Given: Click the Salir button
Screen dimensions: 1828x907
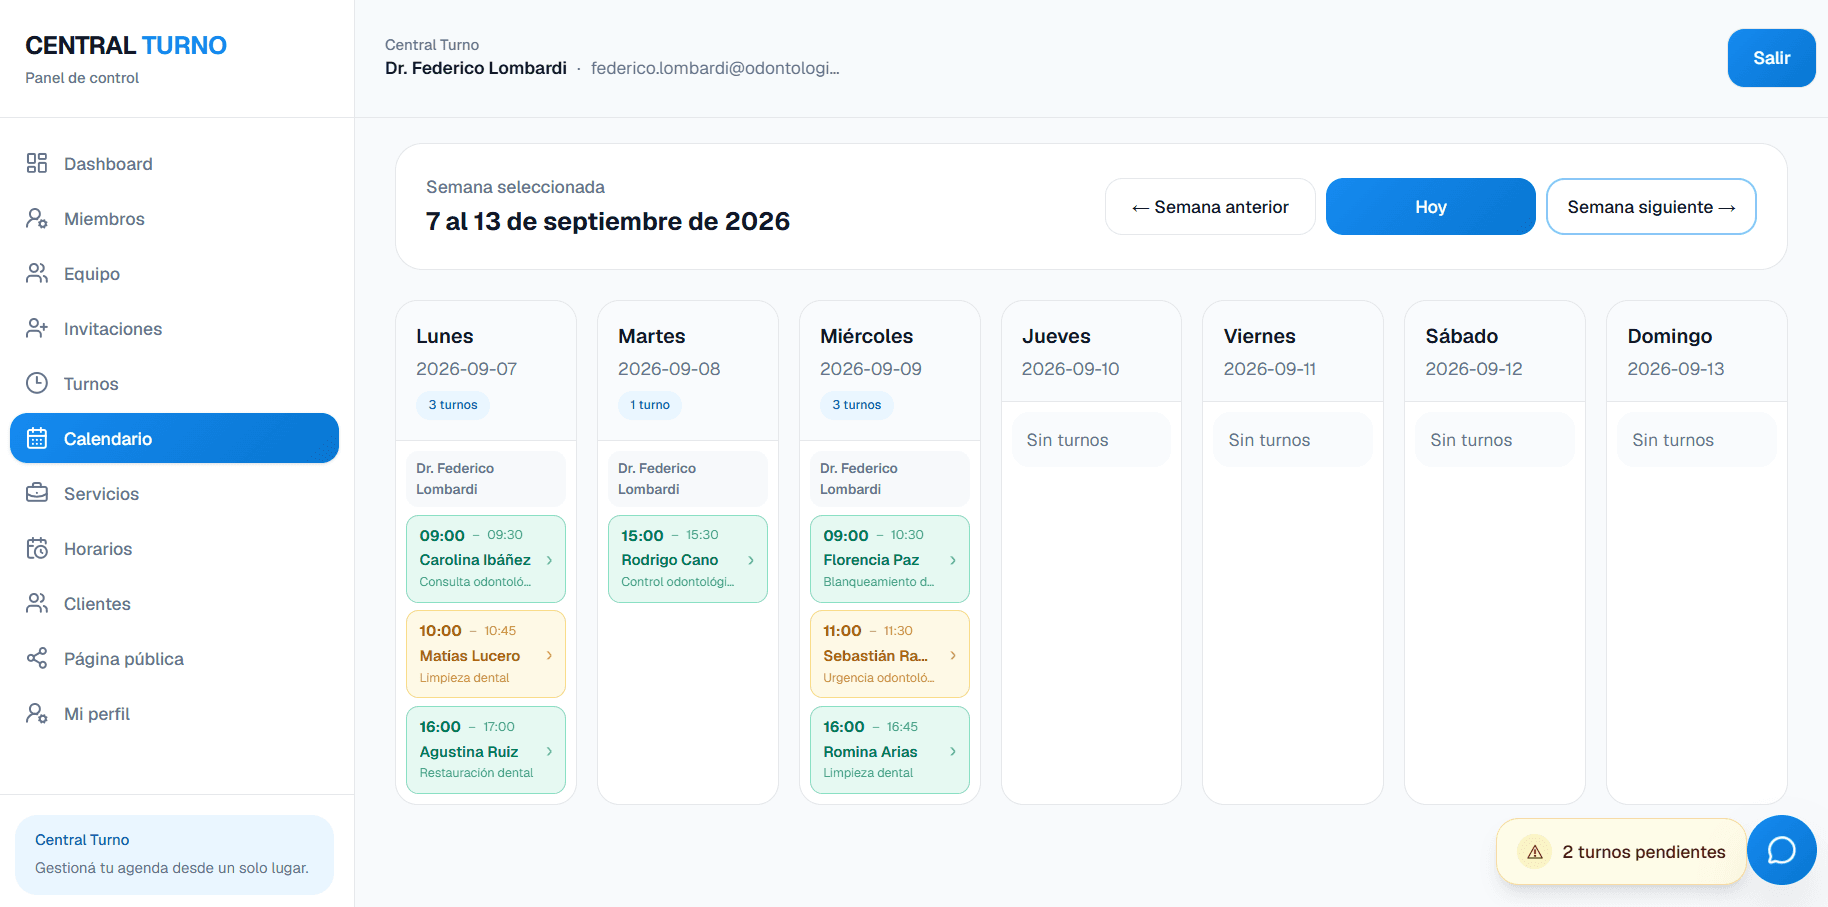Looking at the screenshot, I should (1771, 58).
